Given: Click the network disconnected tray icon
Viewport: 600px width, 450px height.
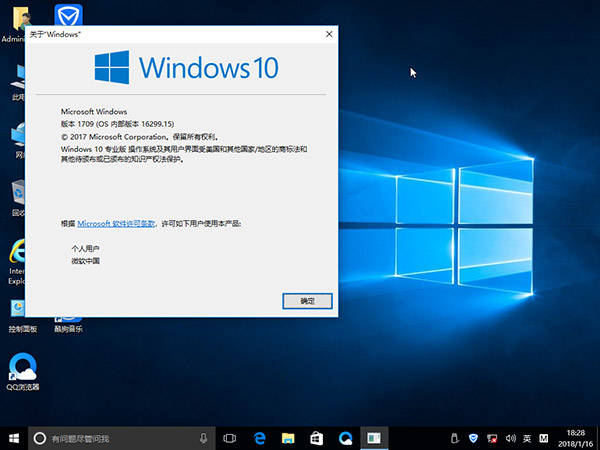Looking at the screenshot, I should 492,438.
